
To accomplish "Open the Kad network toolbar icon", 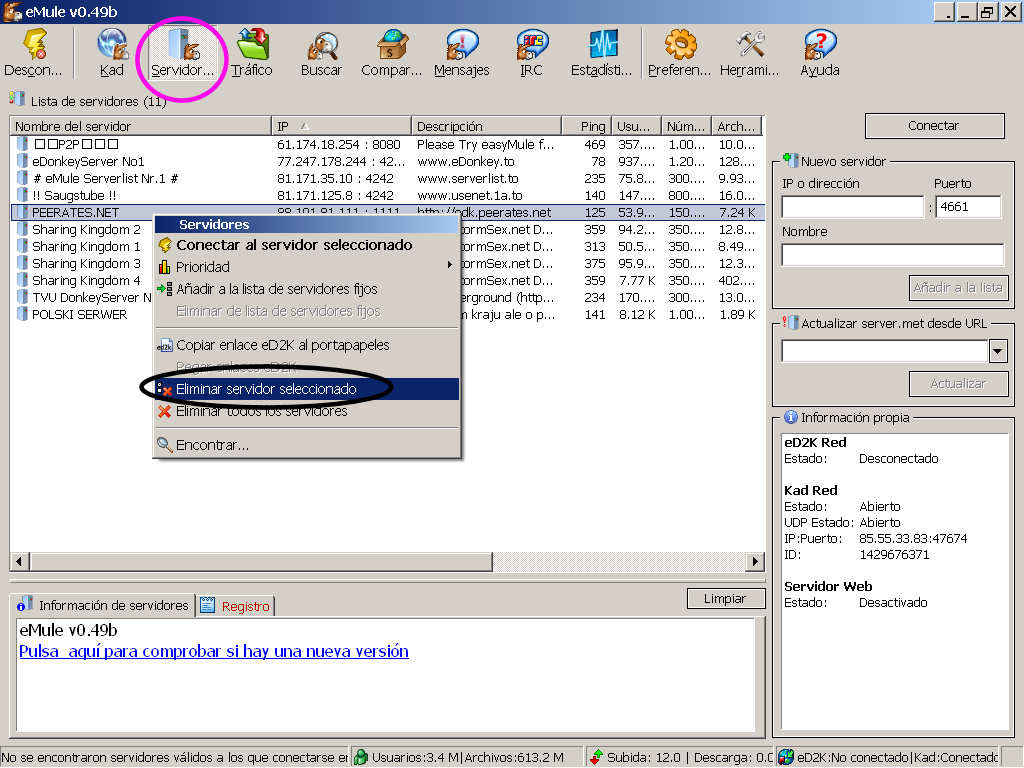I will pyautogui.click(x=112, y=52).
